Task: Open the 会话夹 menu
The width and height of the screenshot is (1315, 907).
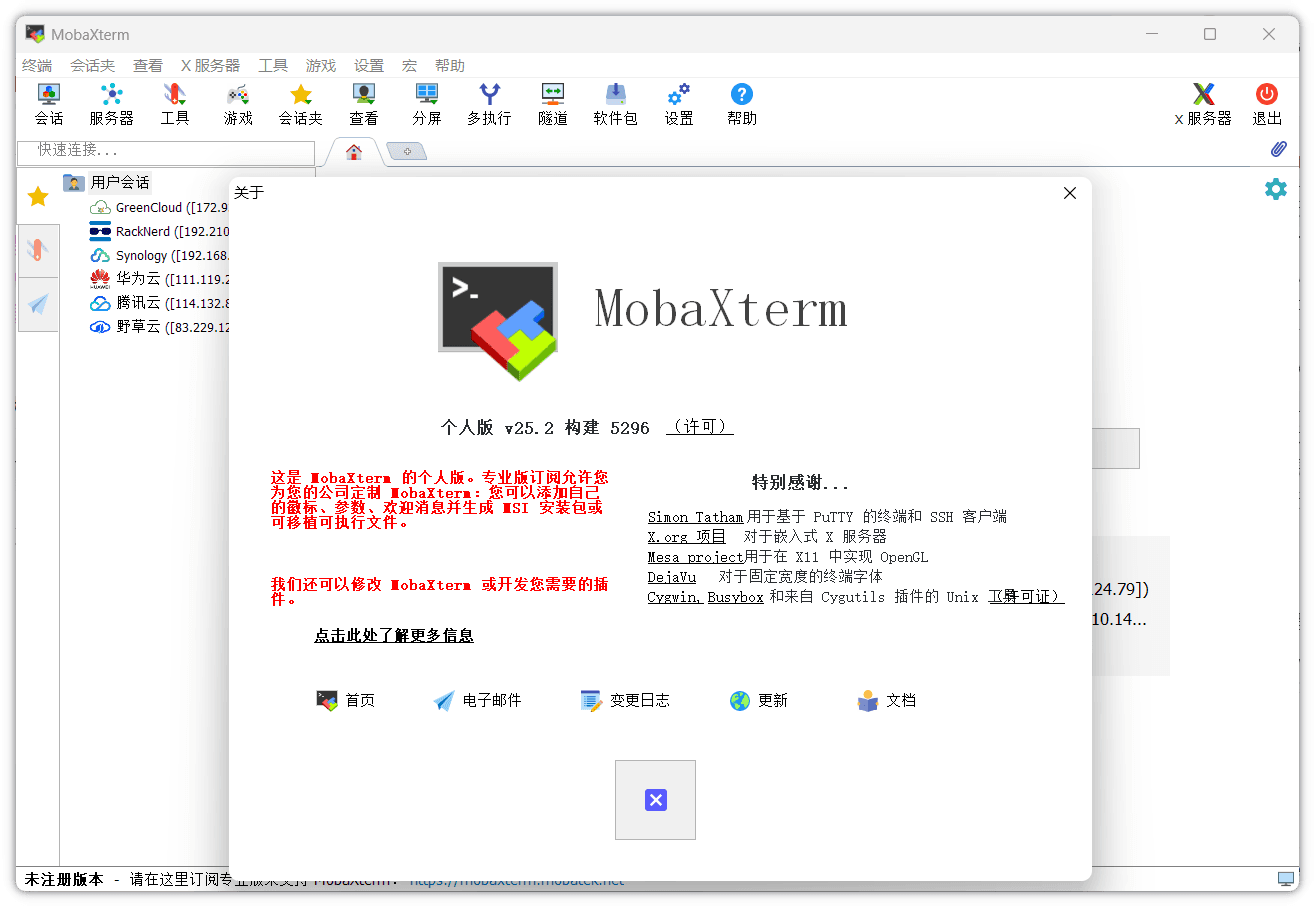Action: pos(92,65)
